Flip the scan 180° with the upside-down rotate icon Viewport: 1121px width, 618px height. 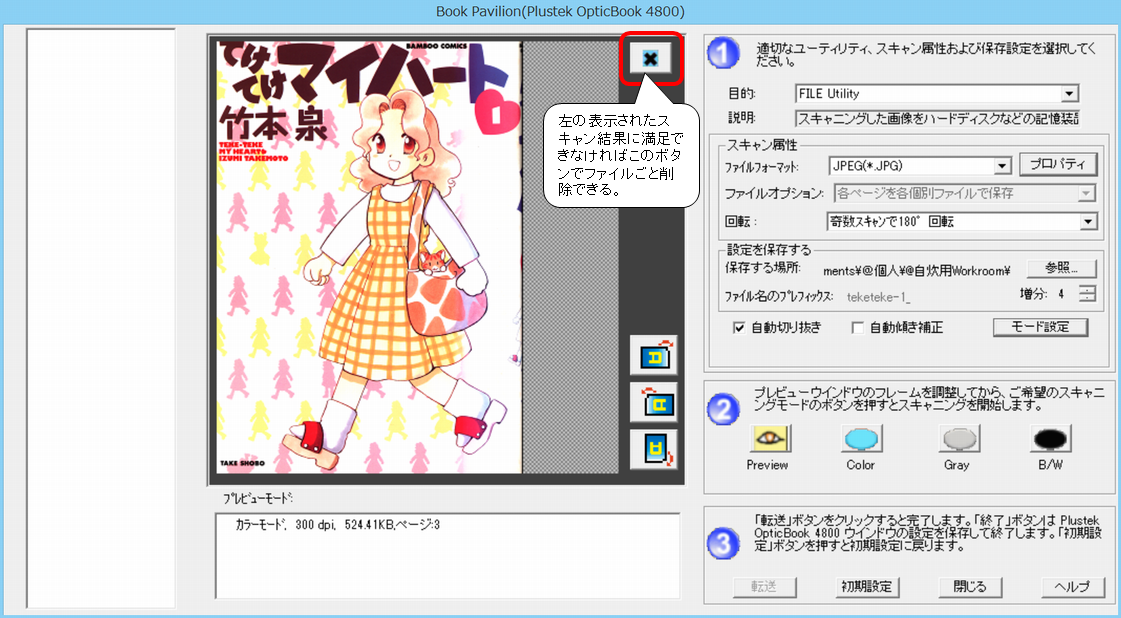(653, 449)
